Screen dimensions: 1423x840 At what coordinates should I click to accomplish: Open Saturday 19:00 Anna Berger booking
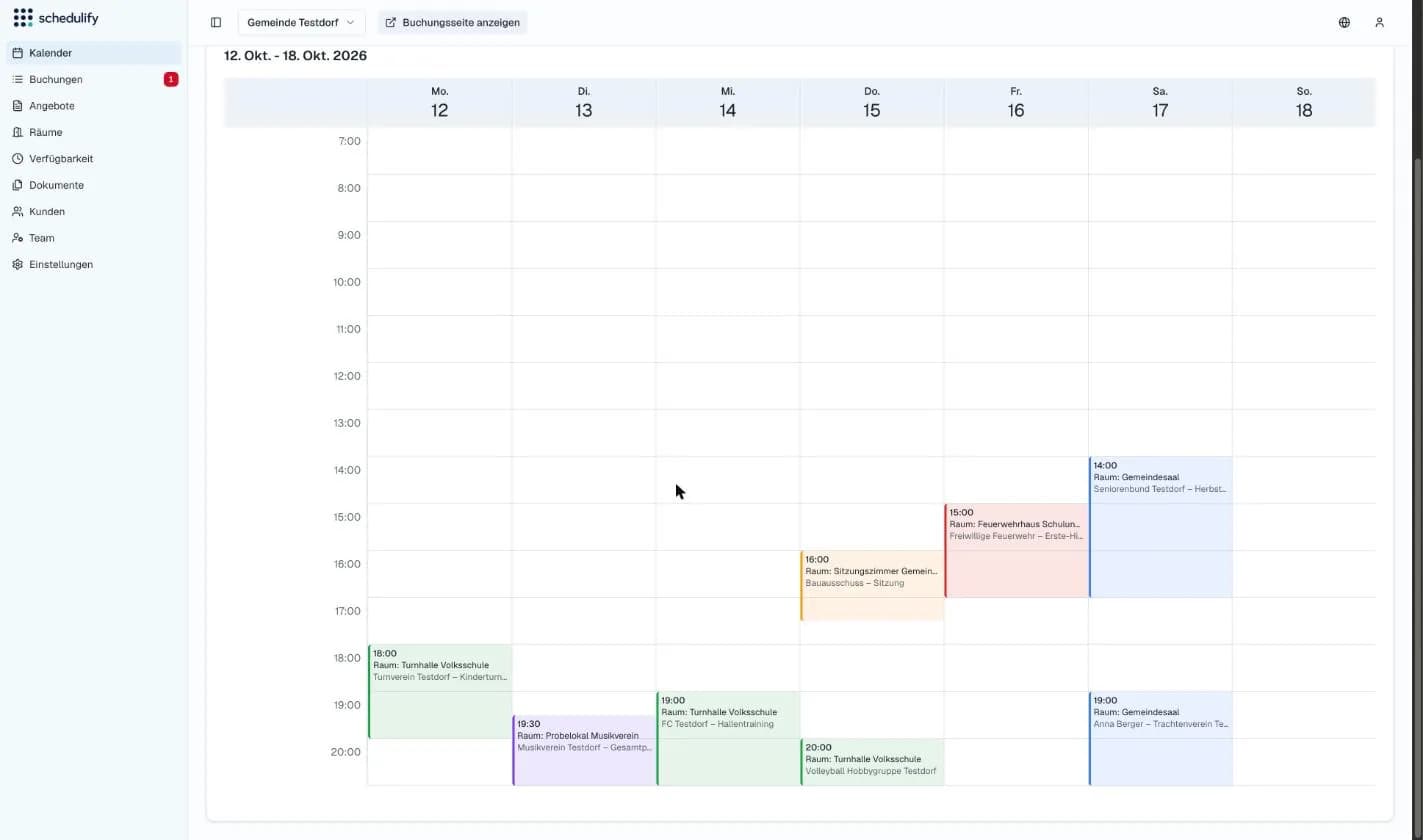[x=1160, y=738]
